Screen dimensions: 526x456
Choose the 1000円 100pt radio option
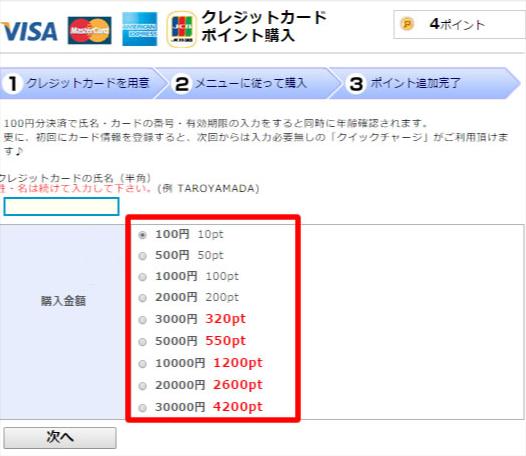[x=143, y=277]
